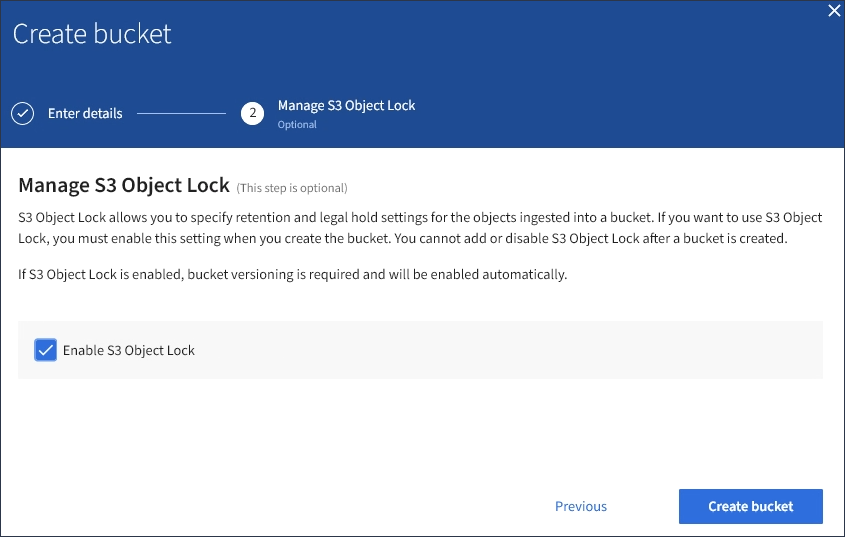Click the 'Create bucket' dialog title
This screenshot has width=845, height=537.
click(x=92, y=34)
